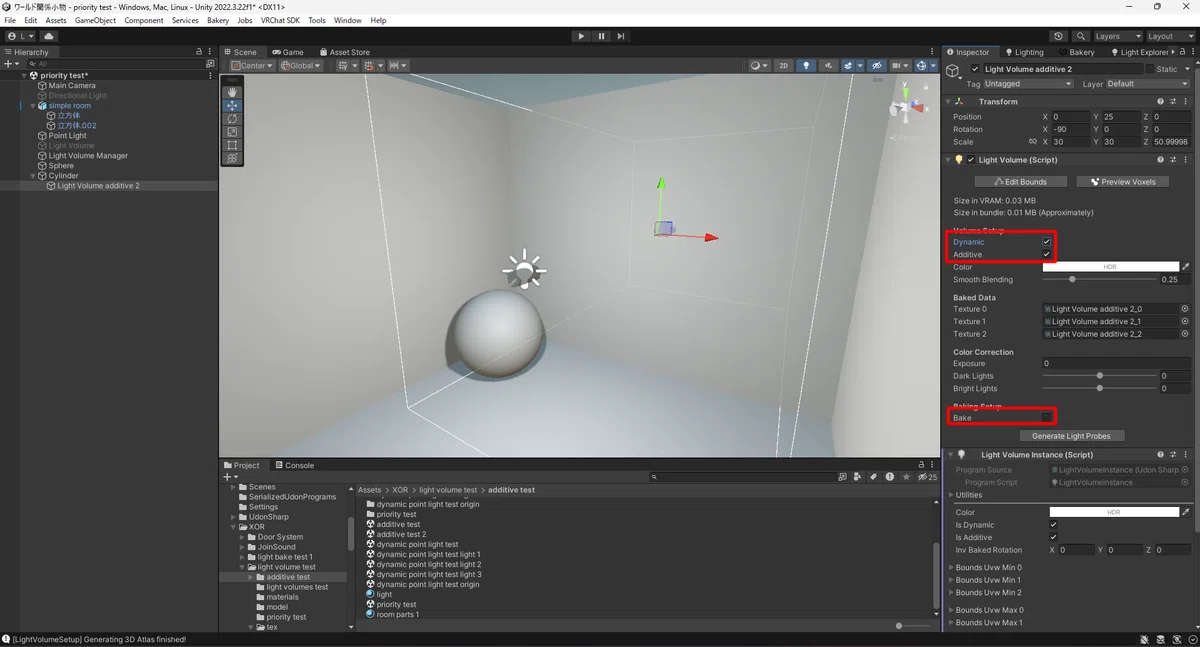Viewport: 1200px width, 647px height.
Task: Collapse the Cylinder item in Hierarchy
Action: coord(34,176)
